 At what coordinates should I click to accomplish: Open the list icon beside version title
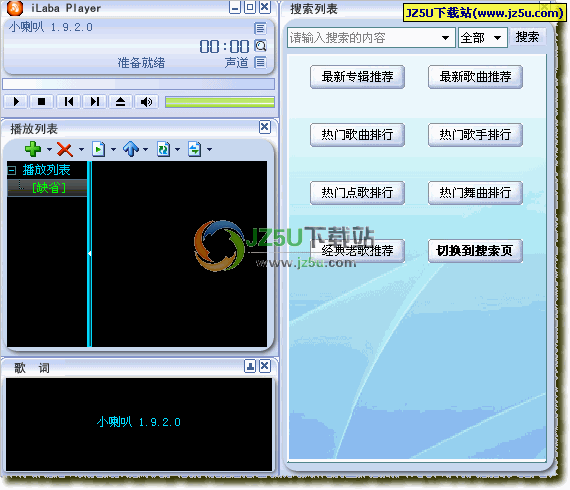(260, 28)
